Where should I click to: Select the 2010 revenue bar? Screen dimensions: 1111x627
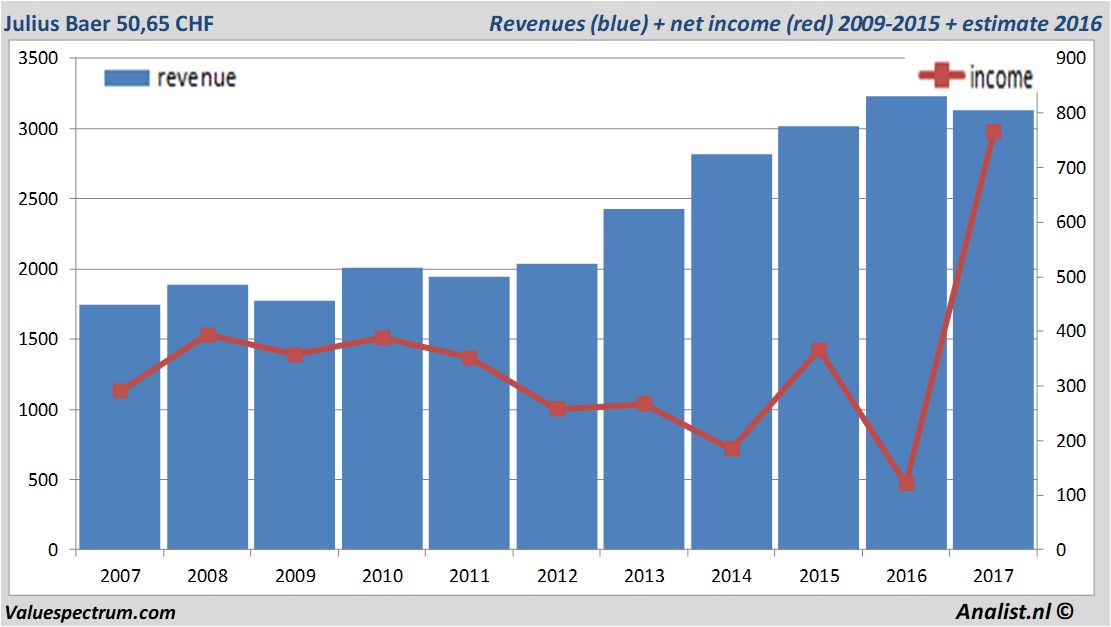coord(382,409)
